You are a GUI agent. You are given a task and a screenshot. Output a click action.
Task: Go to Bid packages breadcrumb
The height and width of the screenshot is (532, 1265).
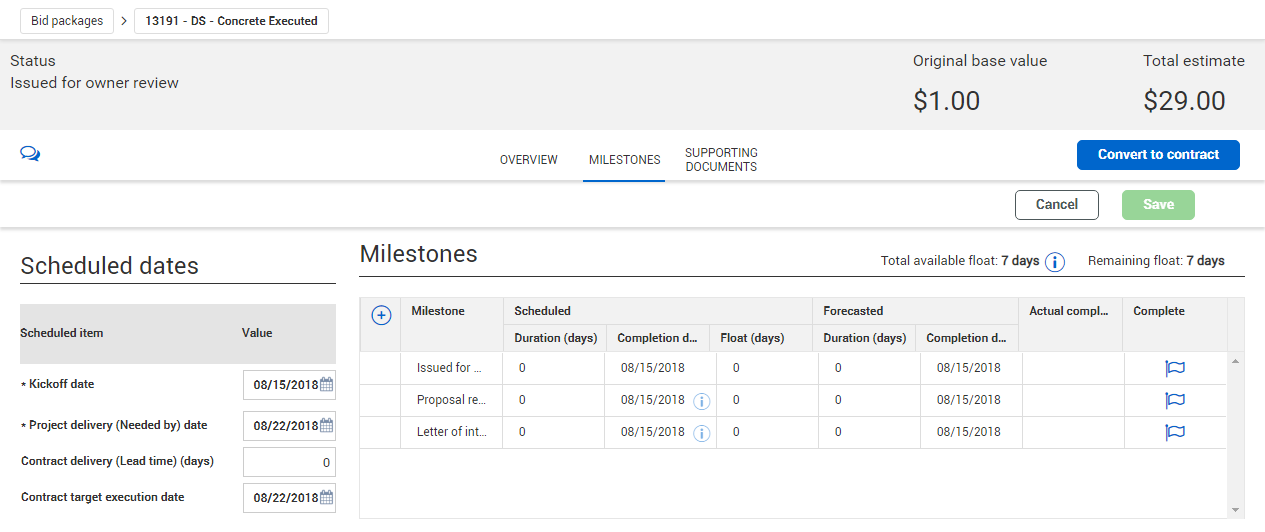(67, 21)
